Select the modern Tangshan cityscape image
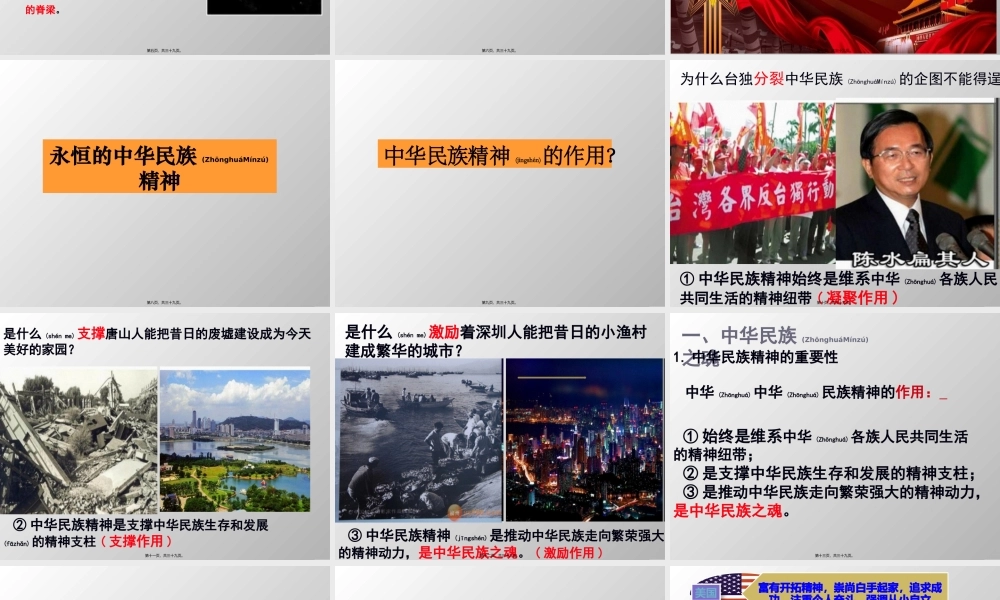The image size is (1000, 600). pos(243,440)
